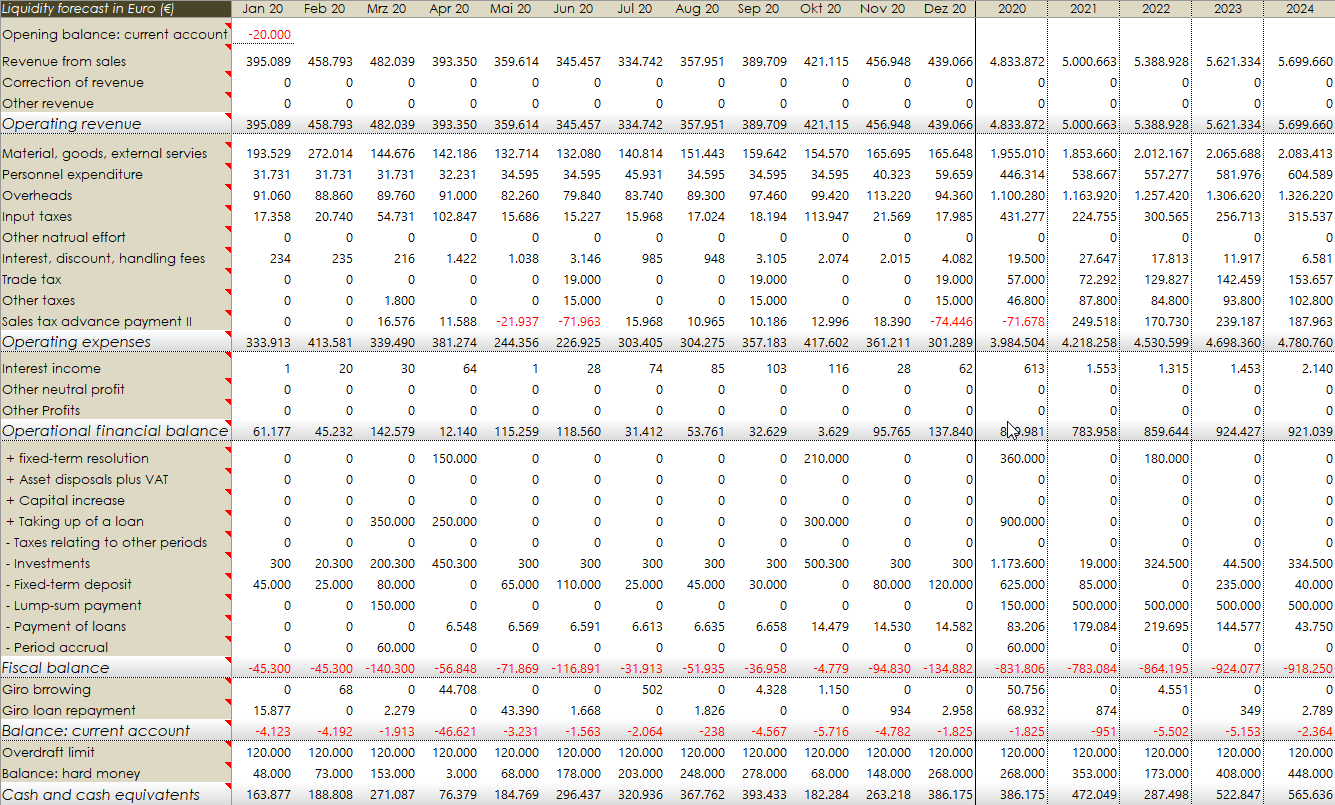Screen dimensions: 1335x805
Task: Click 'Operational financial balance' subtotal label
Action: click(115, 431)
